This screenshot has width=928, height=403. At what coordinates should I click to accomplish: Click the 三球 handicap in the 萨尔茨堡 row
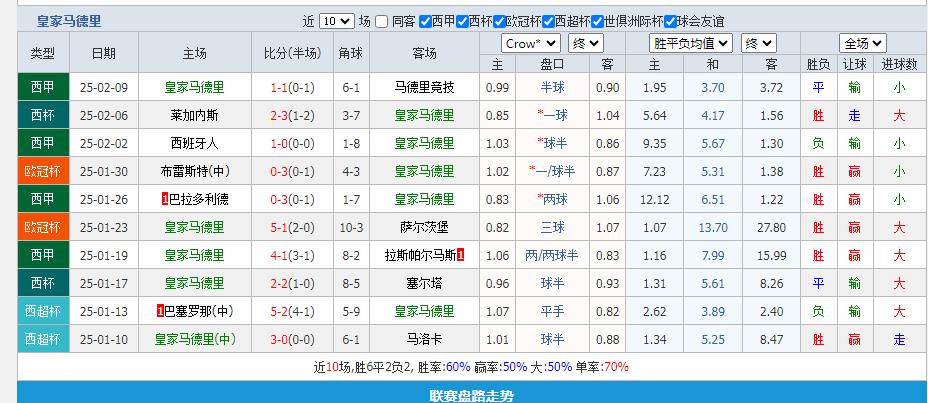tap(552, 227)
